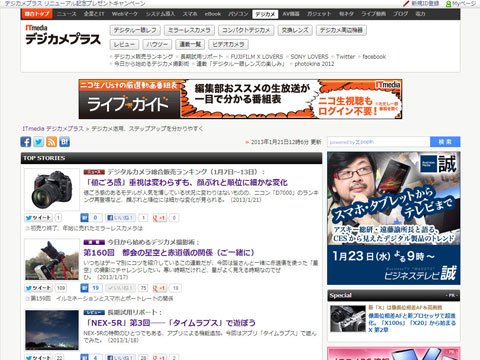The width and height of the screenshot is (480, 360).
Task: Open the 総合トップ tab
Action: [x=37, y=14]
